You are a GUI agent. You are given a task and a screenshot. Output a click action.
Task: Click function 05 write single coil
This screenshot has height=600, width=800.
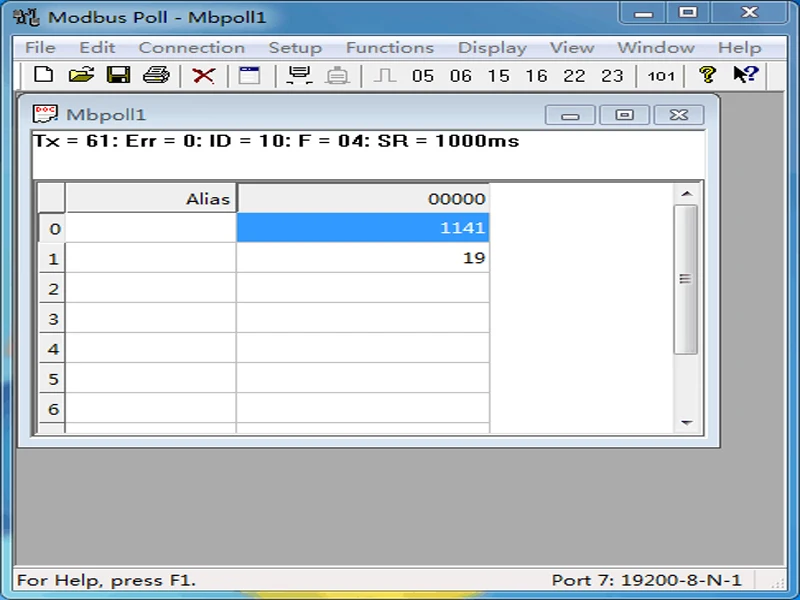tap(423, 76)
